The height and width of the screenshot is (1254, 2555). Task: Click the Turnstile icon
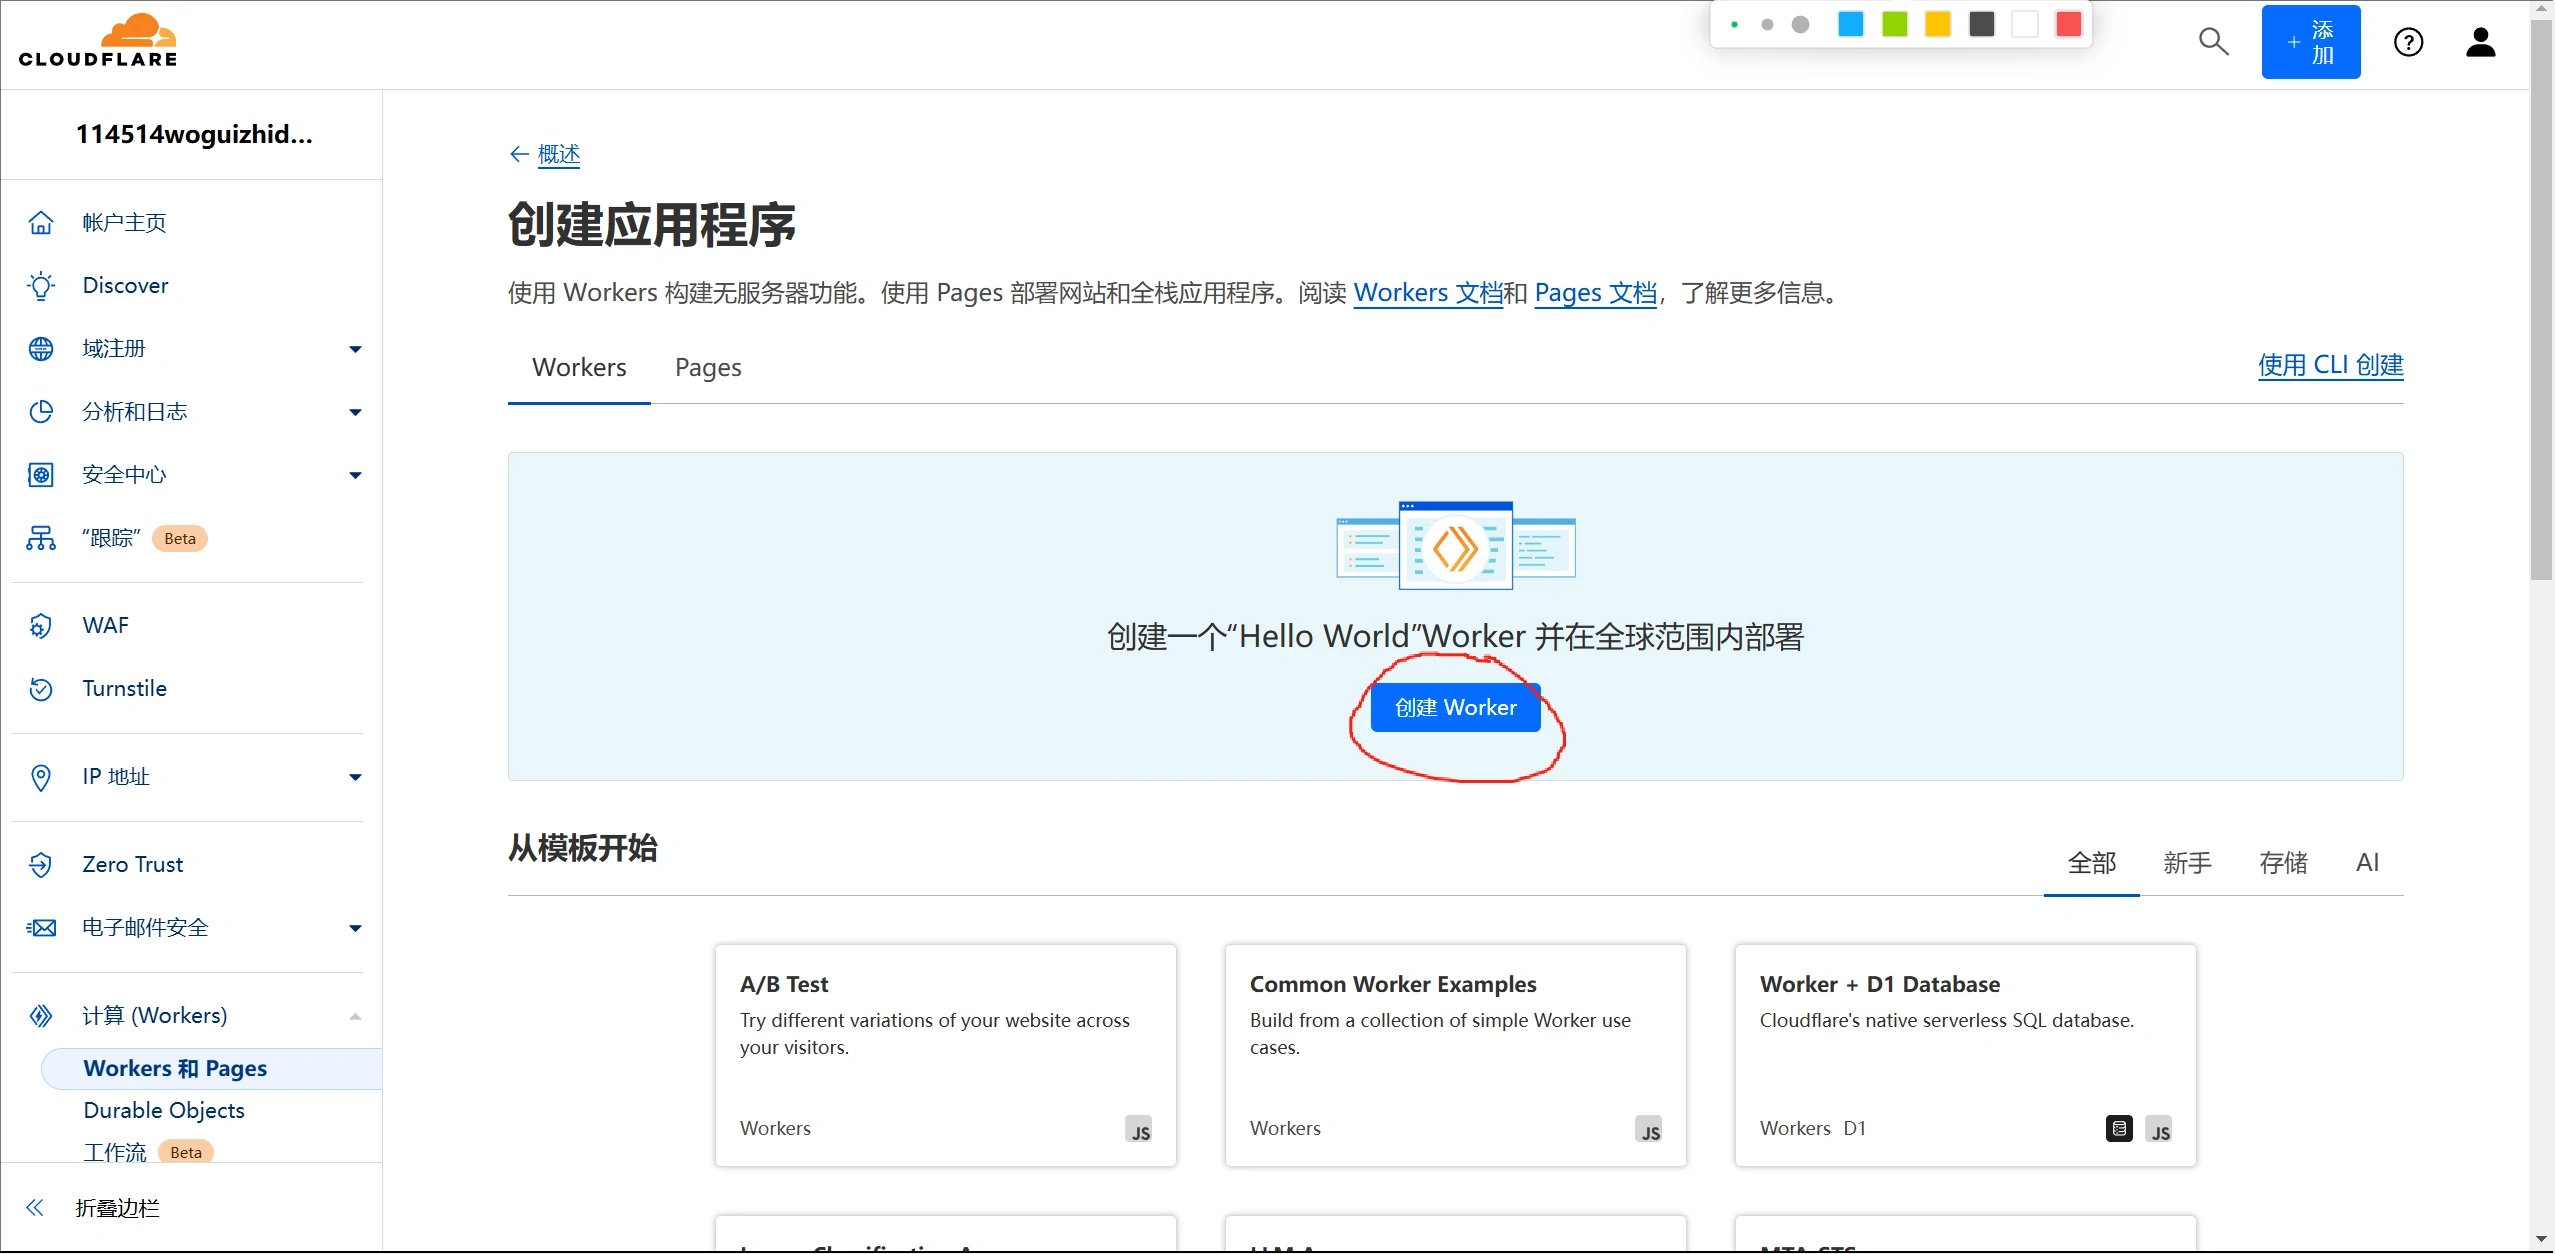coord(41,689)
